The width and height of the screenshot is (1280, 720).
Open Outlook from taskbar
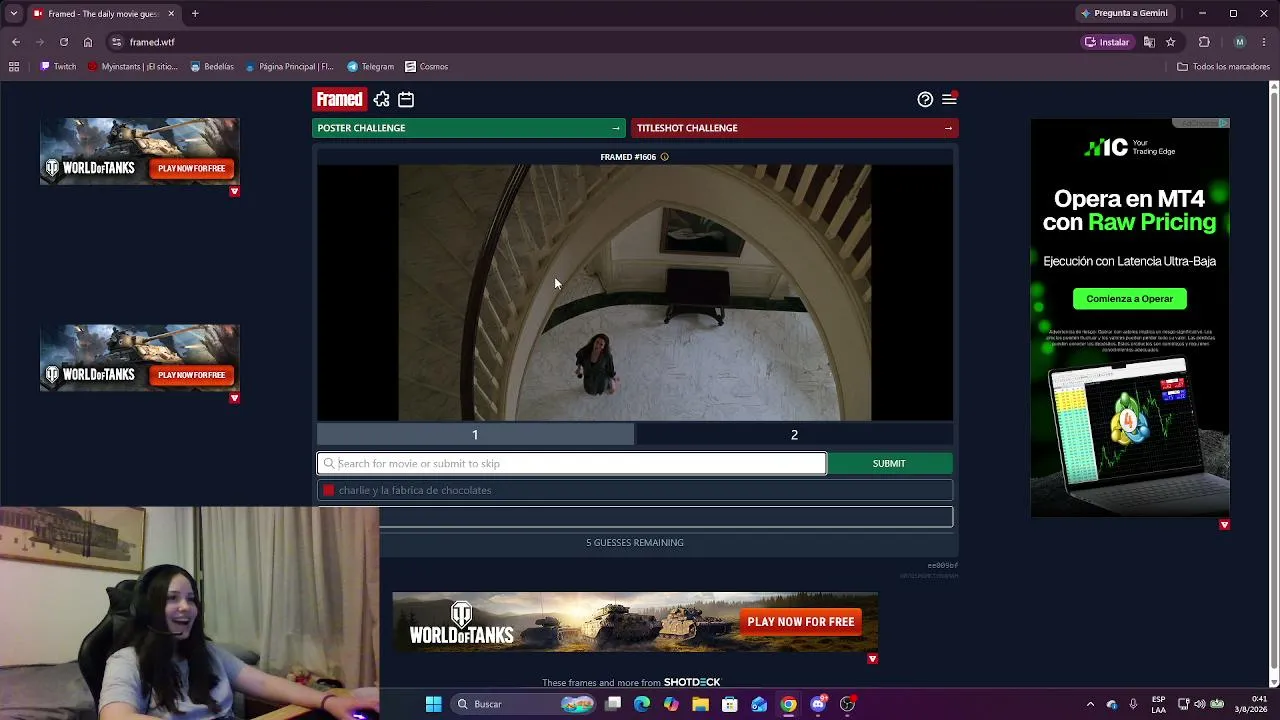(759, 704)
